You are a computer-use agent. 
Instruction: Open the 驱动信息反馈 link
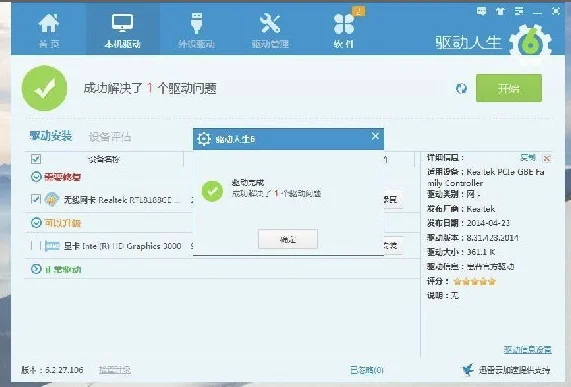(x=527, y=350)
